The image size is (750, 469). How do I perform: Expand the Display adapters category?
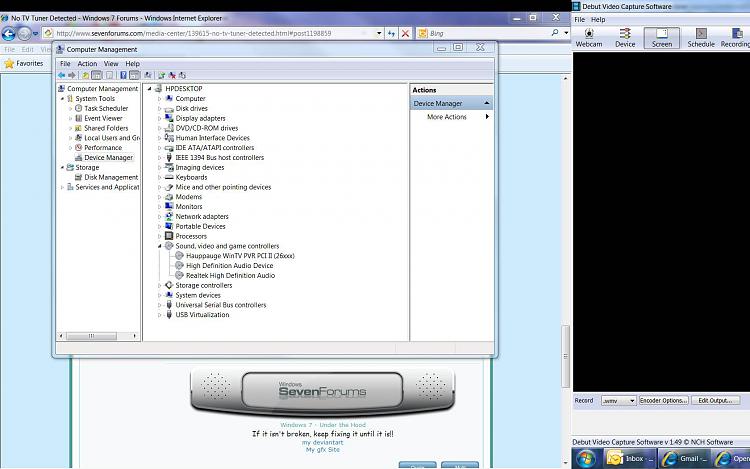159,119
